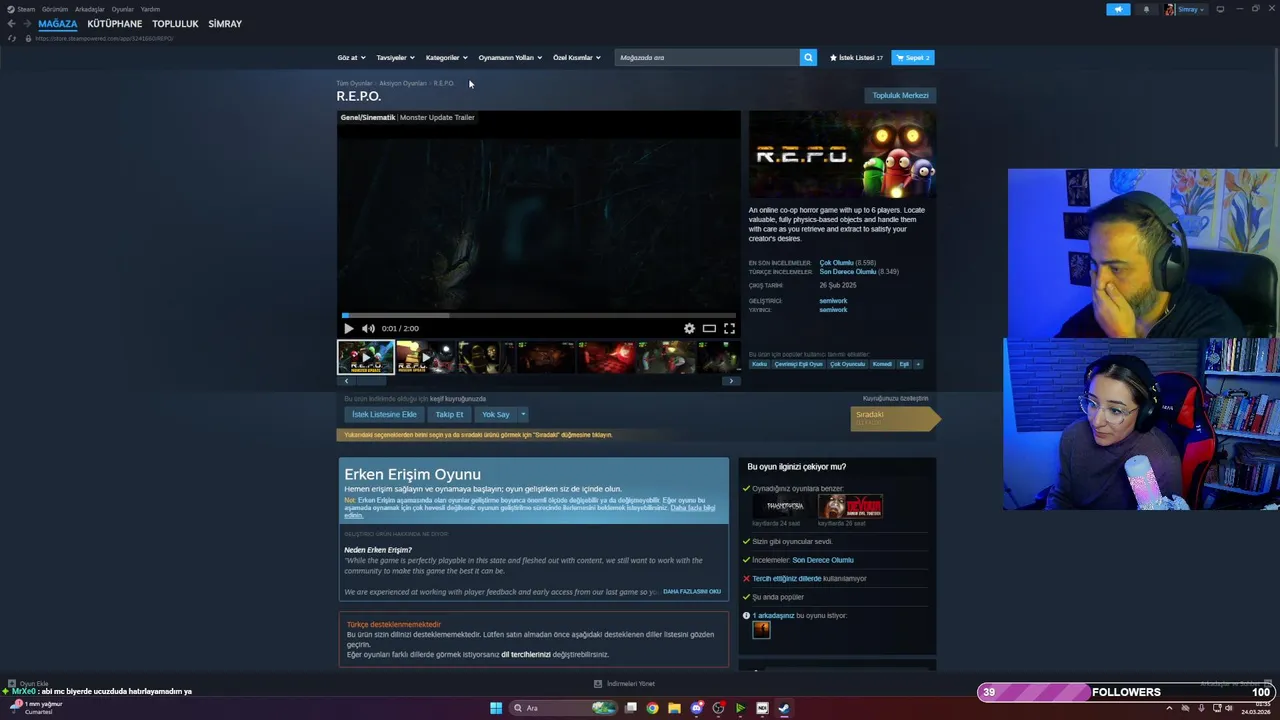
Task: Open the KÜTÜPHANE tab
Action: pyautogui.click(x=115, y=24)
